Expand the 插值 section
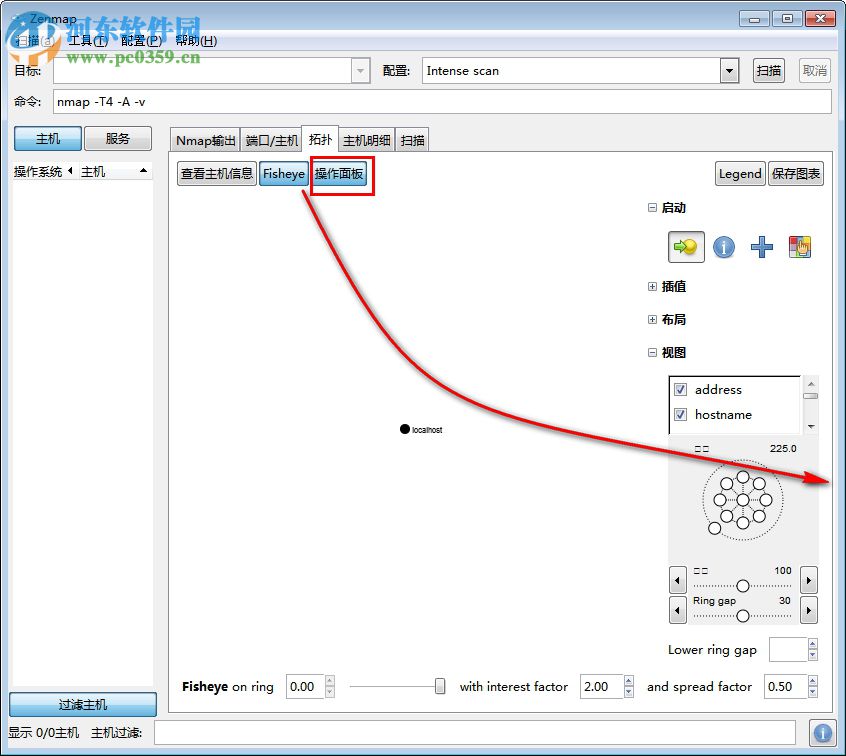 tap(651, 286)
